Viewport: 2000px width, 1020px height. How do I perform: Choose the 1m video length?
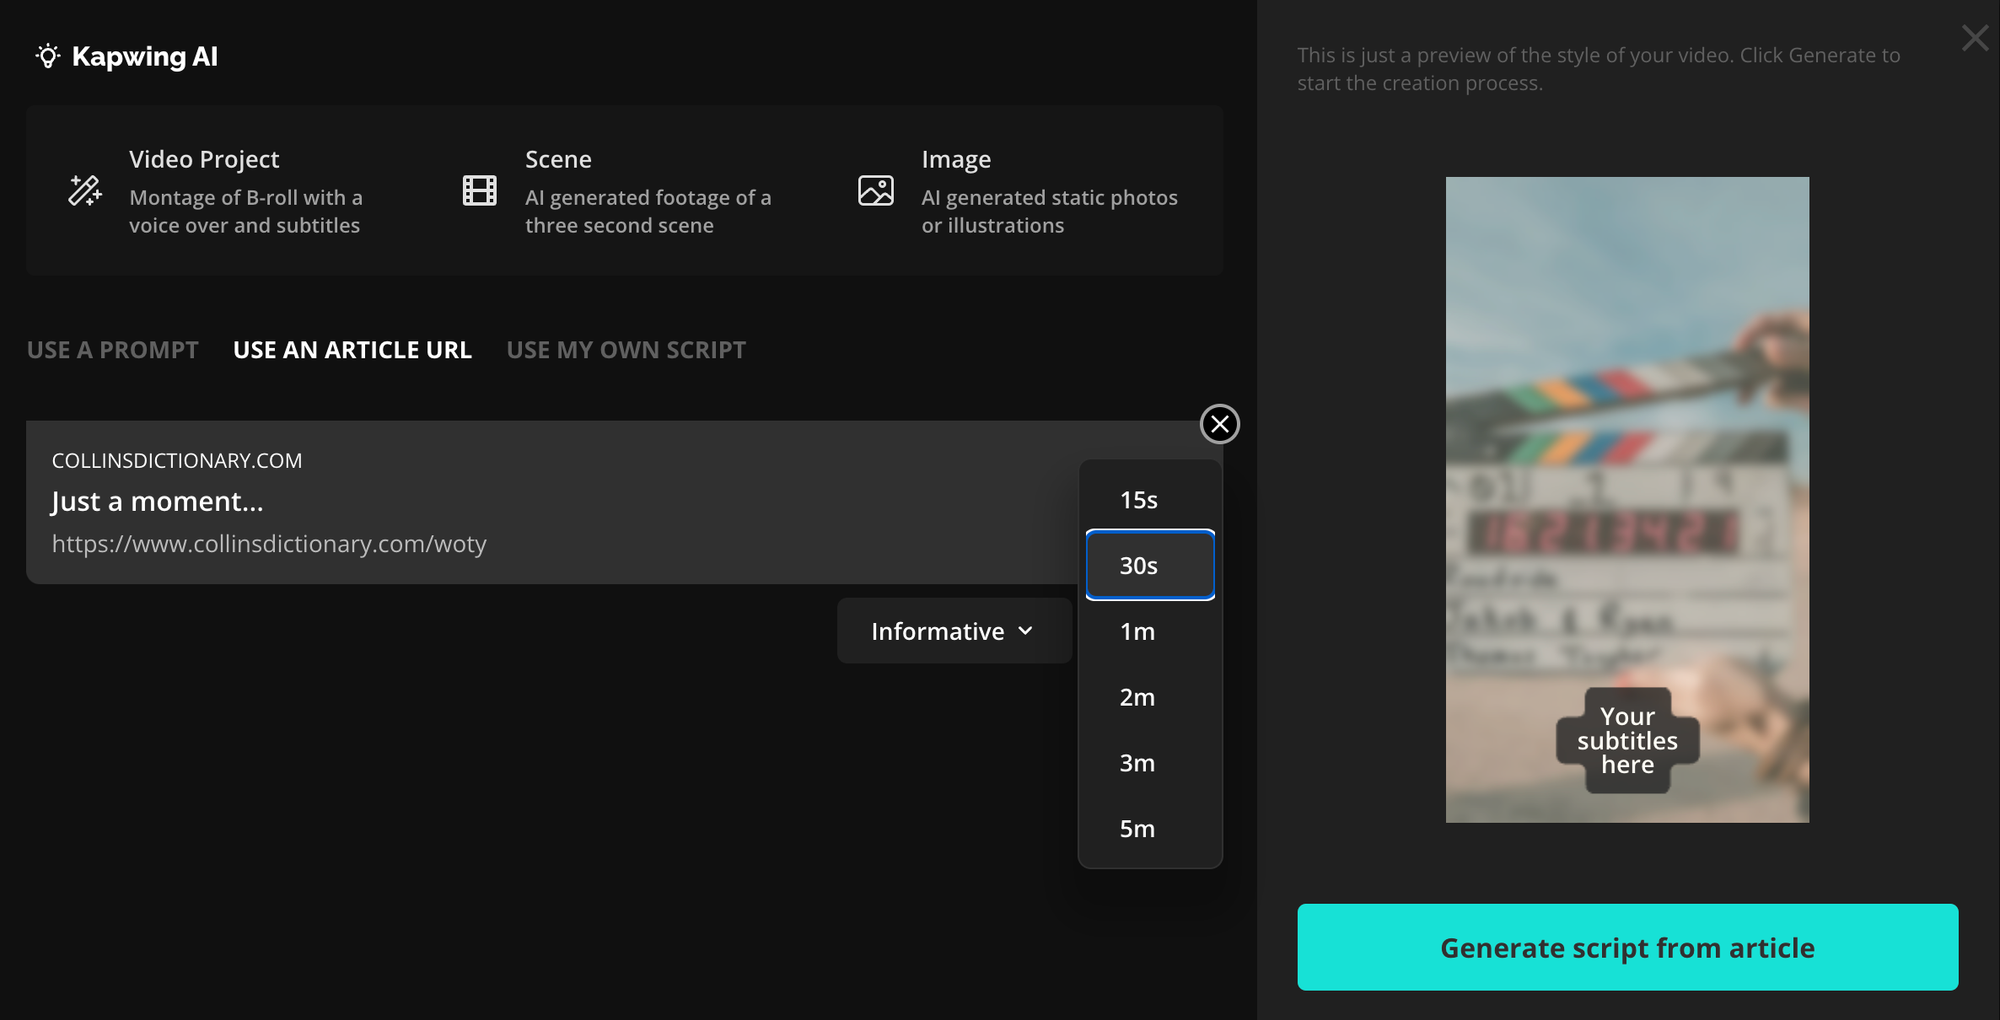1137,631
